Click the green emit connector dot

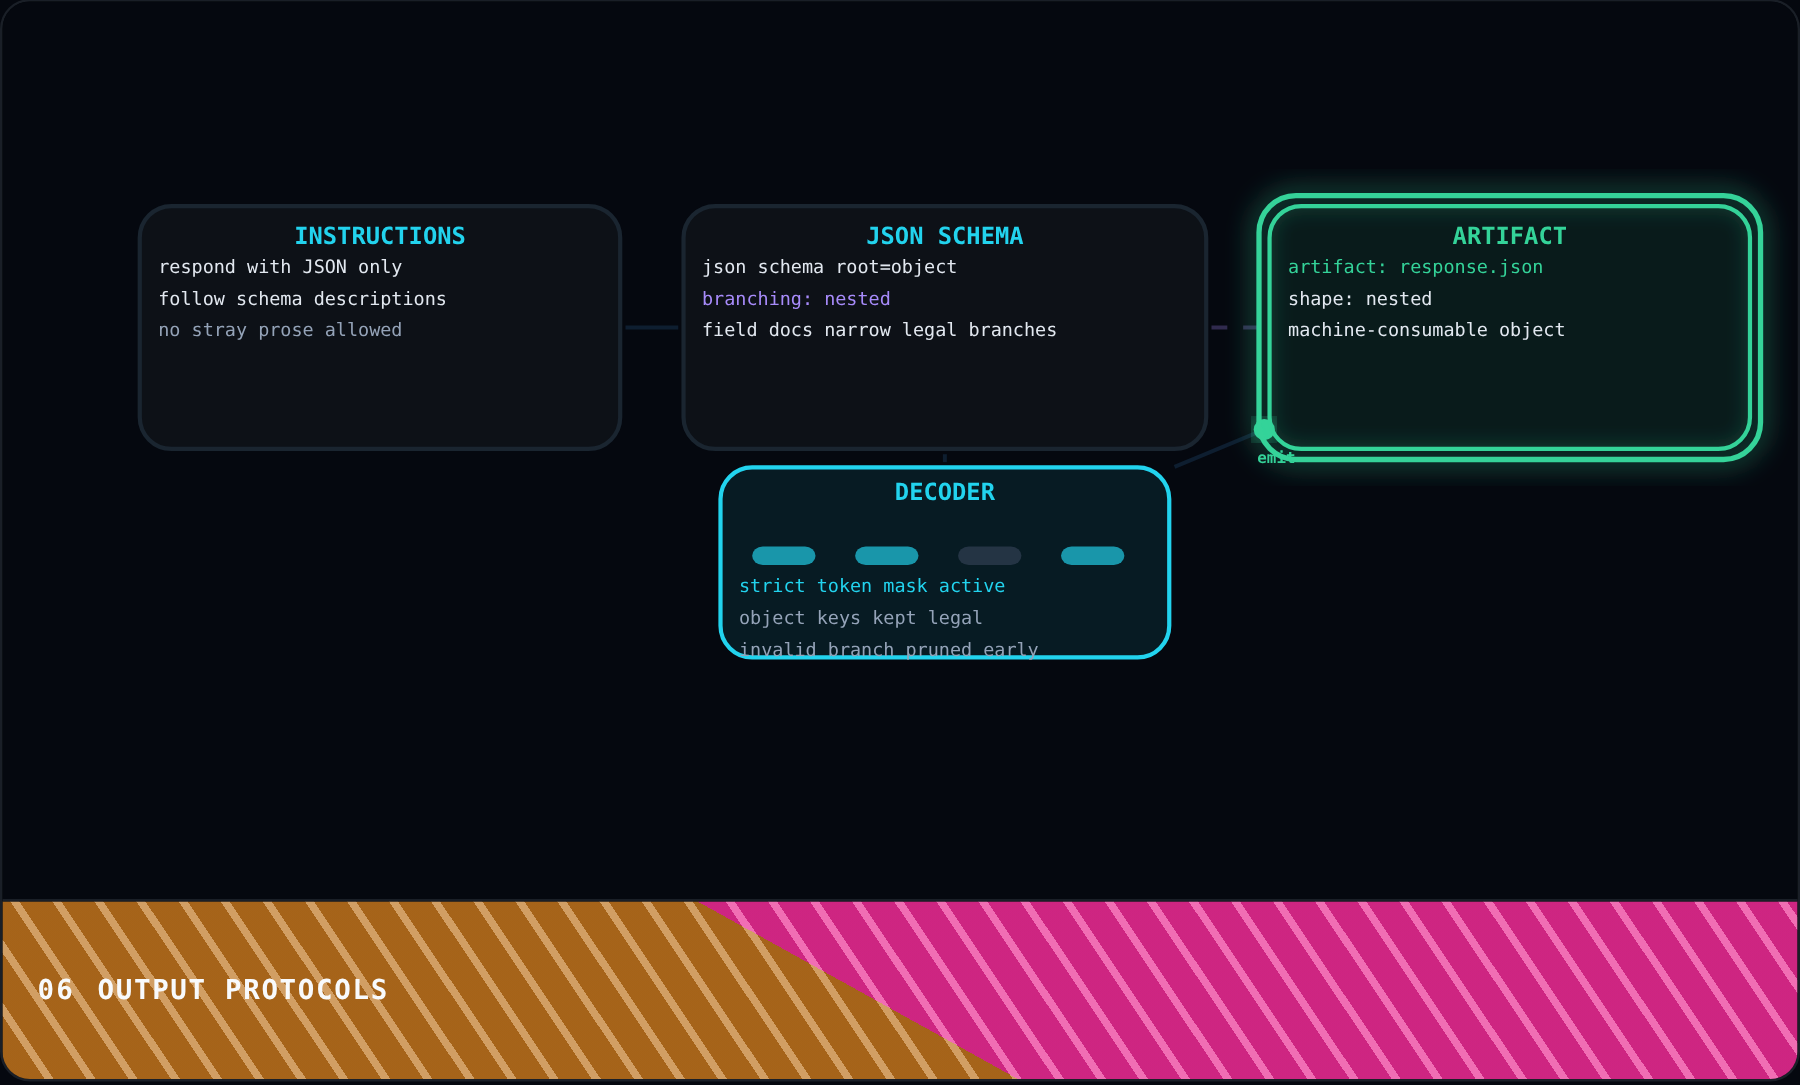click(x=1264, y=430)
